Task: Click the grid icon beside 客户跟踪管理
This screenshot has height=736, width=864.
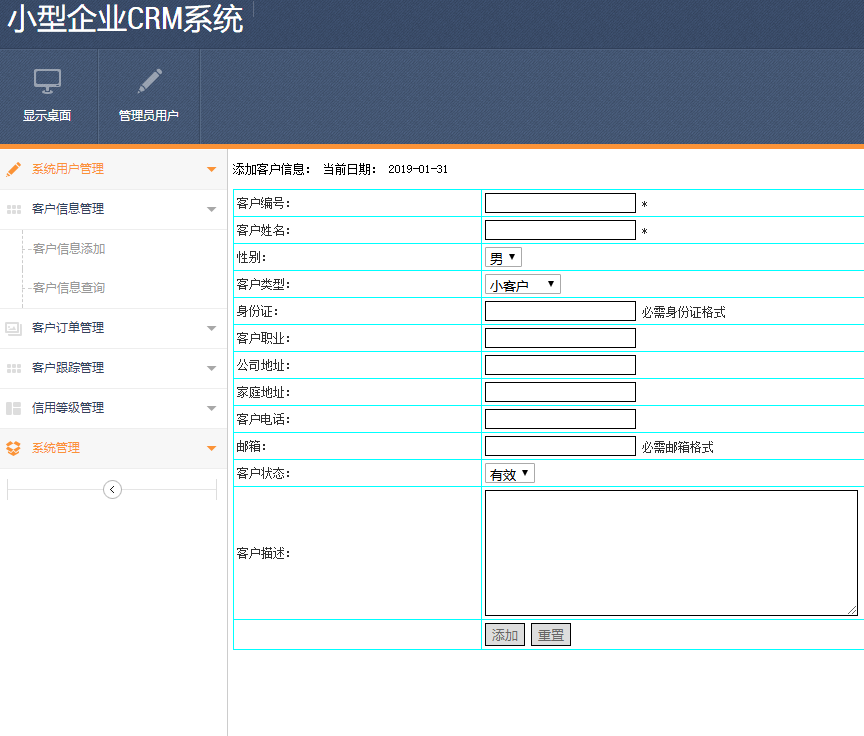Action: [x=14, y=368]
